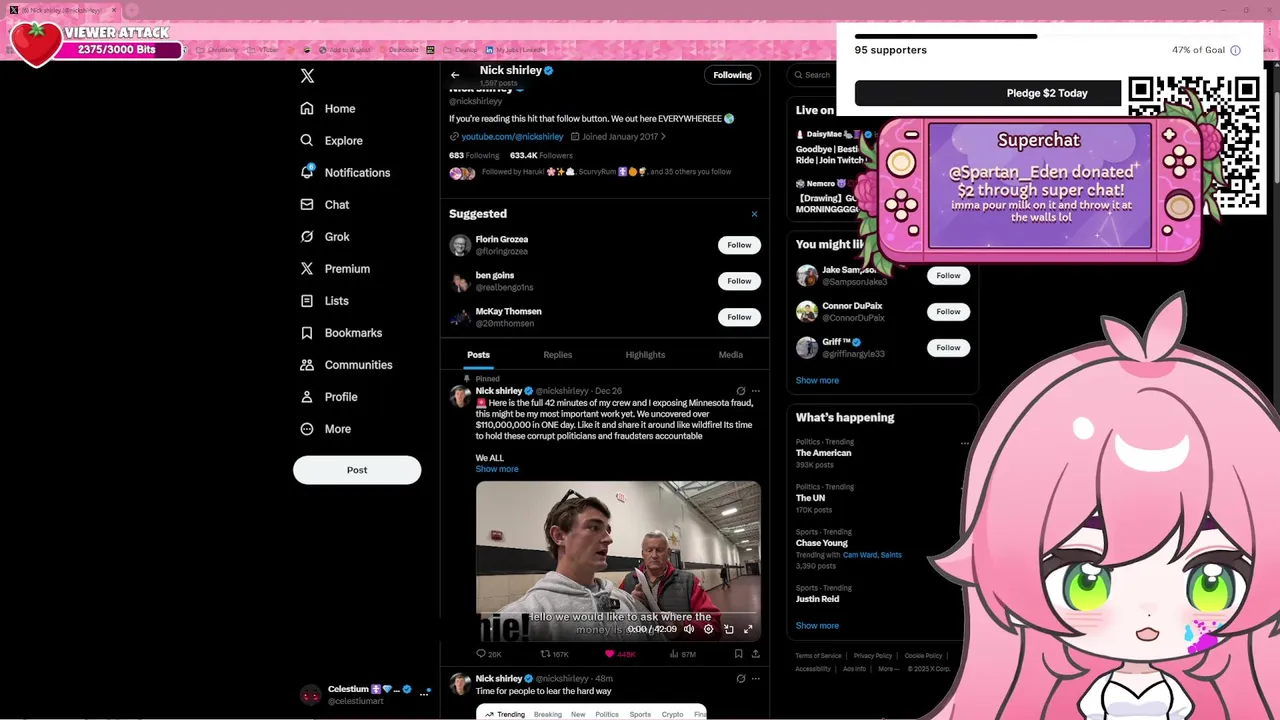This screenshot has width=1280, height=720.
Task: Show more under You might like
Action: click(817, 380)
